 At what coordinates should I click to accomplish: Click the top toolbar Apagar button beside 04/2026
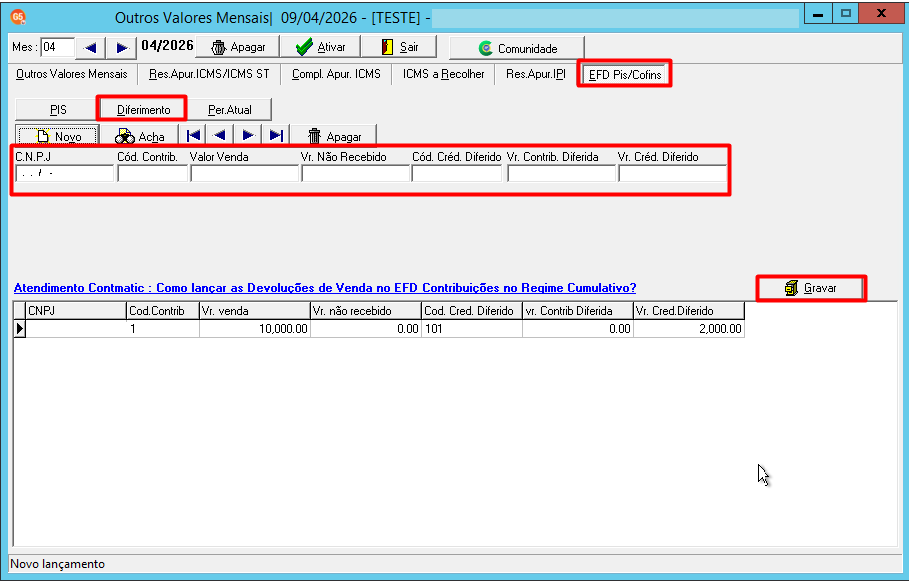(238, 47)
